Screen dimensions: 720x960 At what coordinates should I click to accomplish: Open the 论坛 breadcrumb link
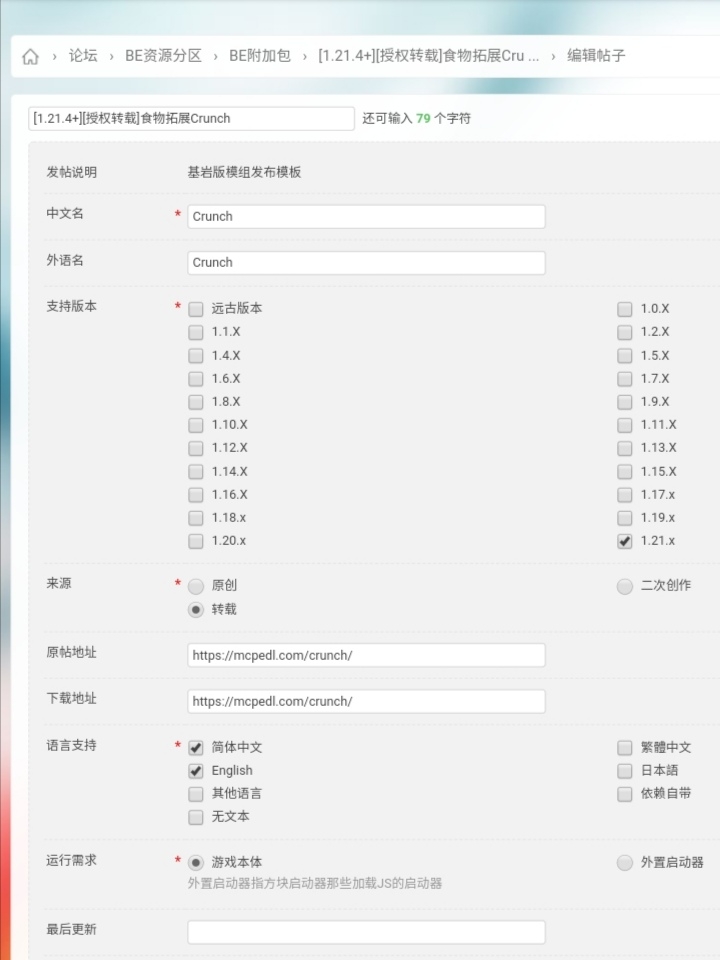[x=83, y=56]
